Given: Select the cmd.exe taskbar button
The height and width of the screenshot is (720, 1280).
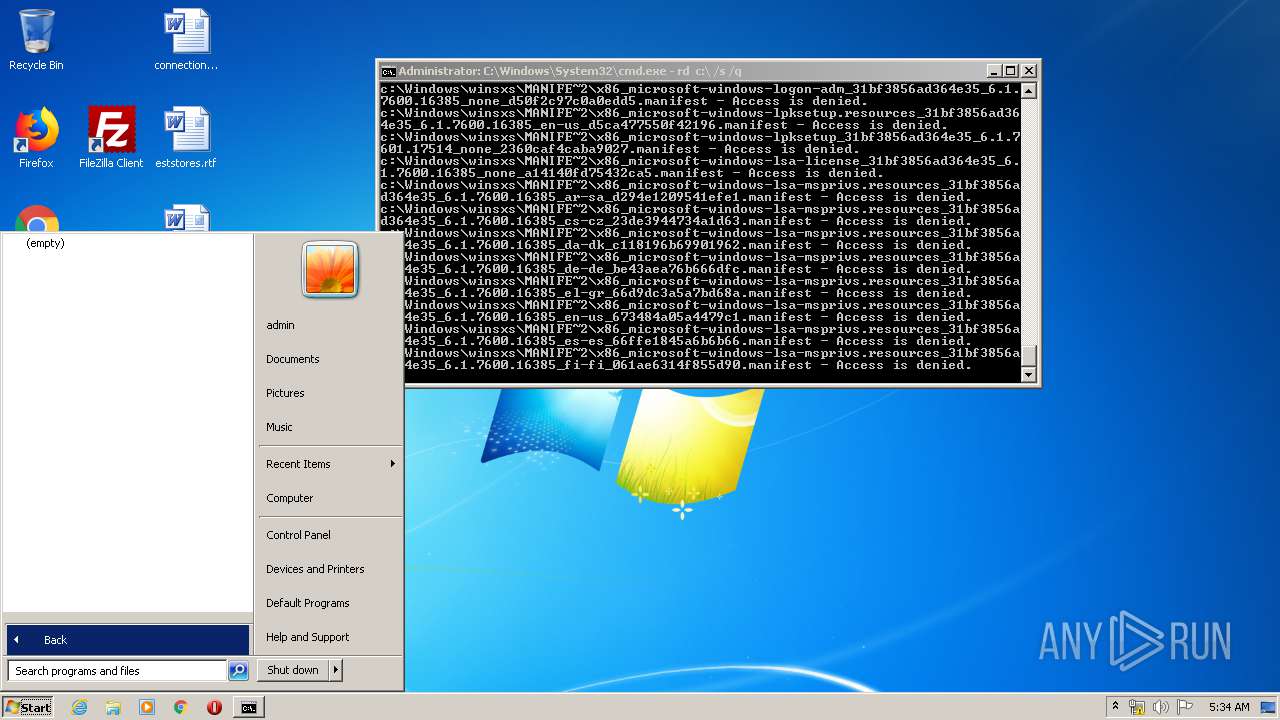Looking at the screenshot, I should pyautogui.click(x=248, y=707).
